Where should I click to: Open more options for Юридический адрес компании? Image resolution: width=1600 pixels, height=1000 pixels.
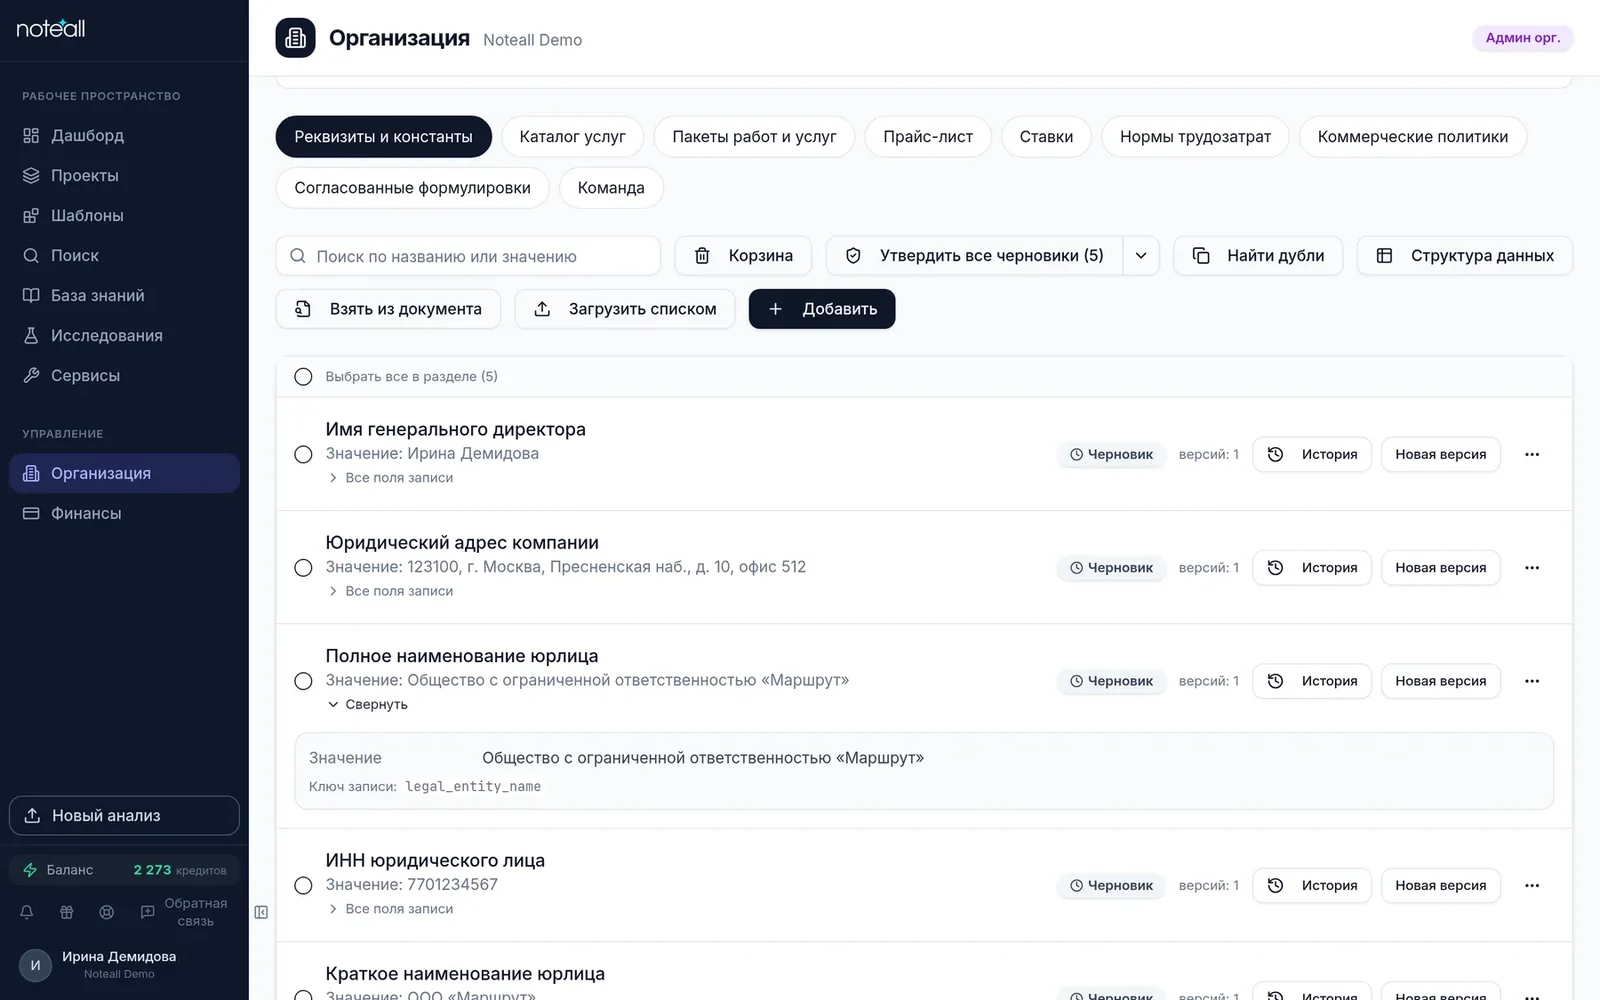coord(1532,568)
